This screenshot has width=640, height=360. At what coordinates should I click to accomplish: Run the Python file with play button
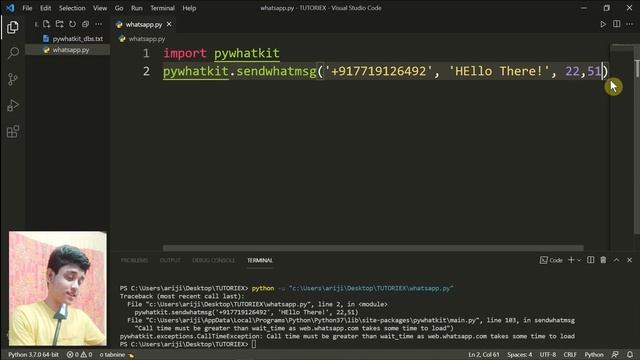(x=603, y=24)
